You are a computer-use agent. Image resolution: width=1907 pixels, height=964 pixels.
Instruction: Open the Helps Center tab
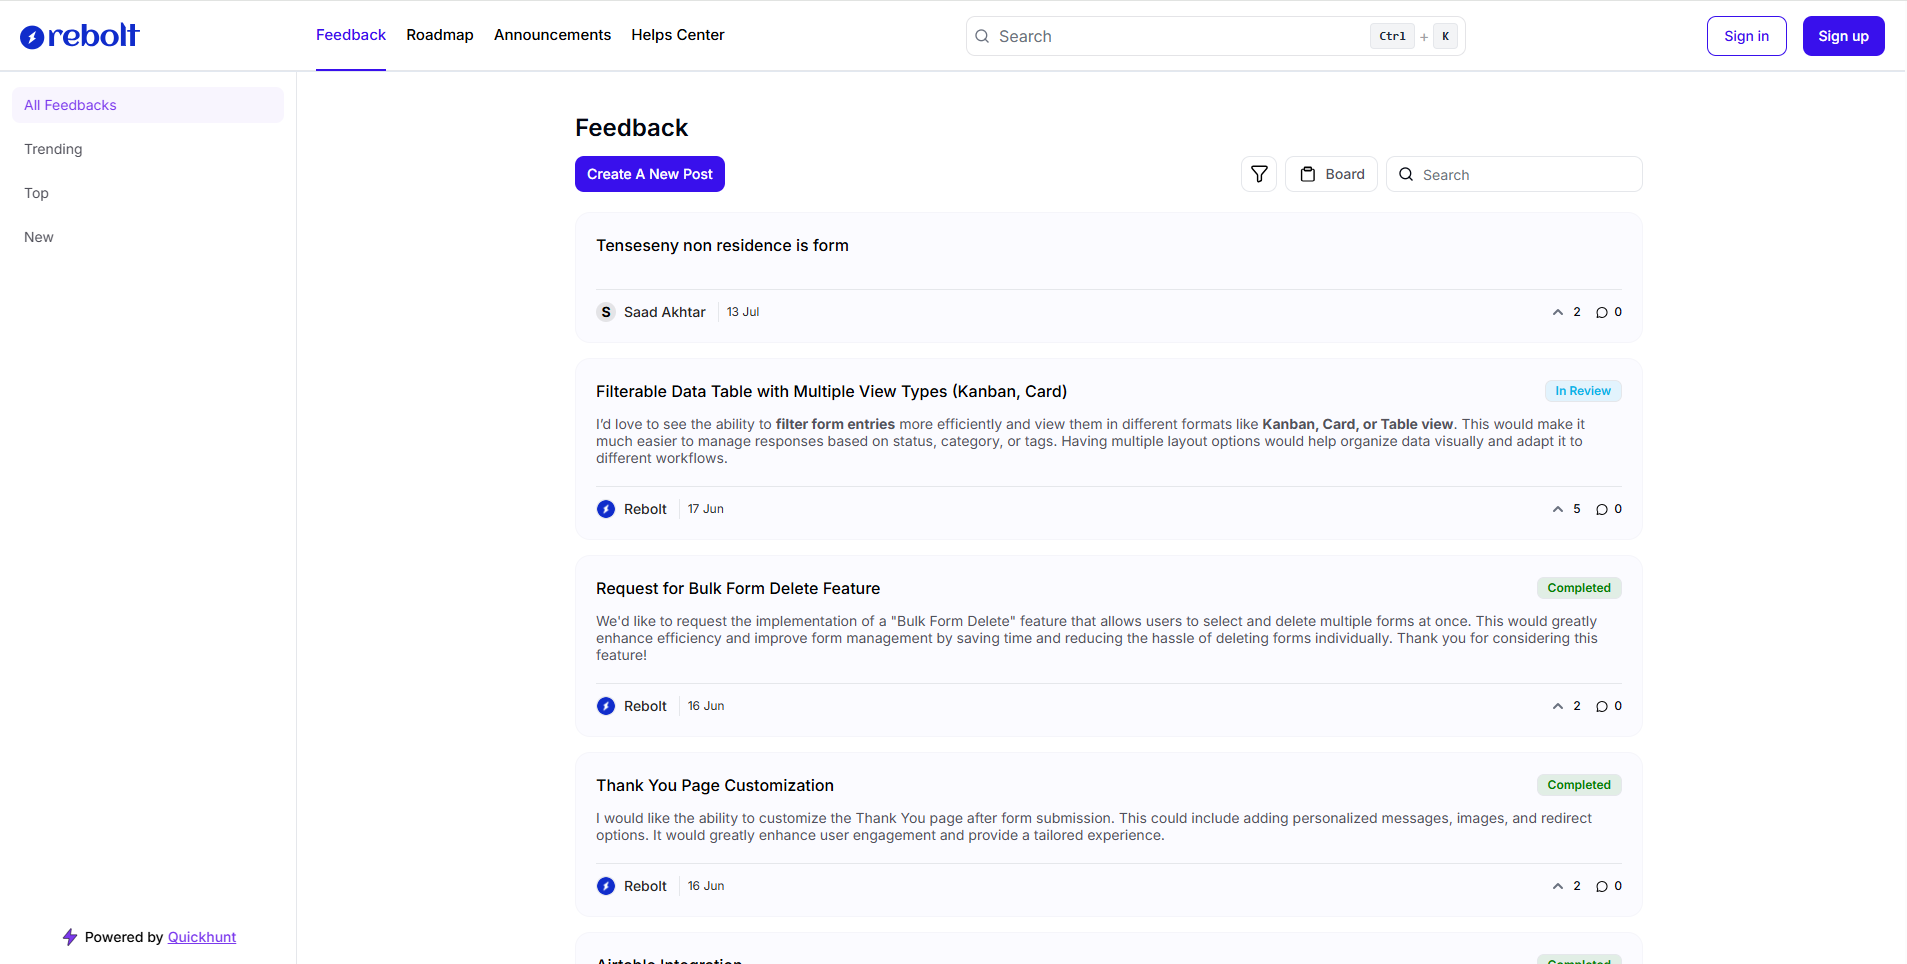pos(678,35)
